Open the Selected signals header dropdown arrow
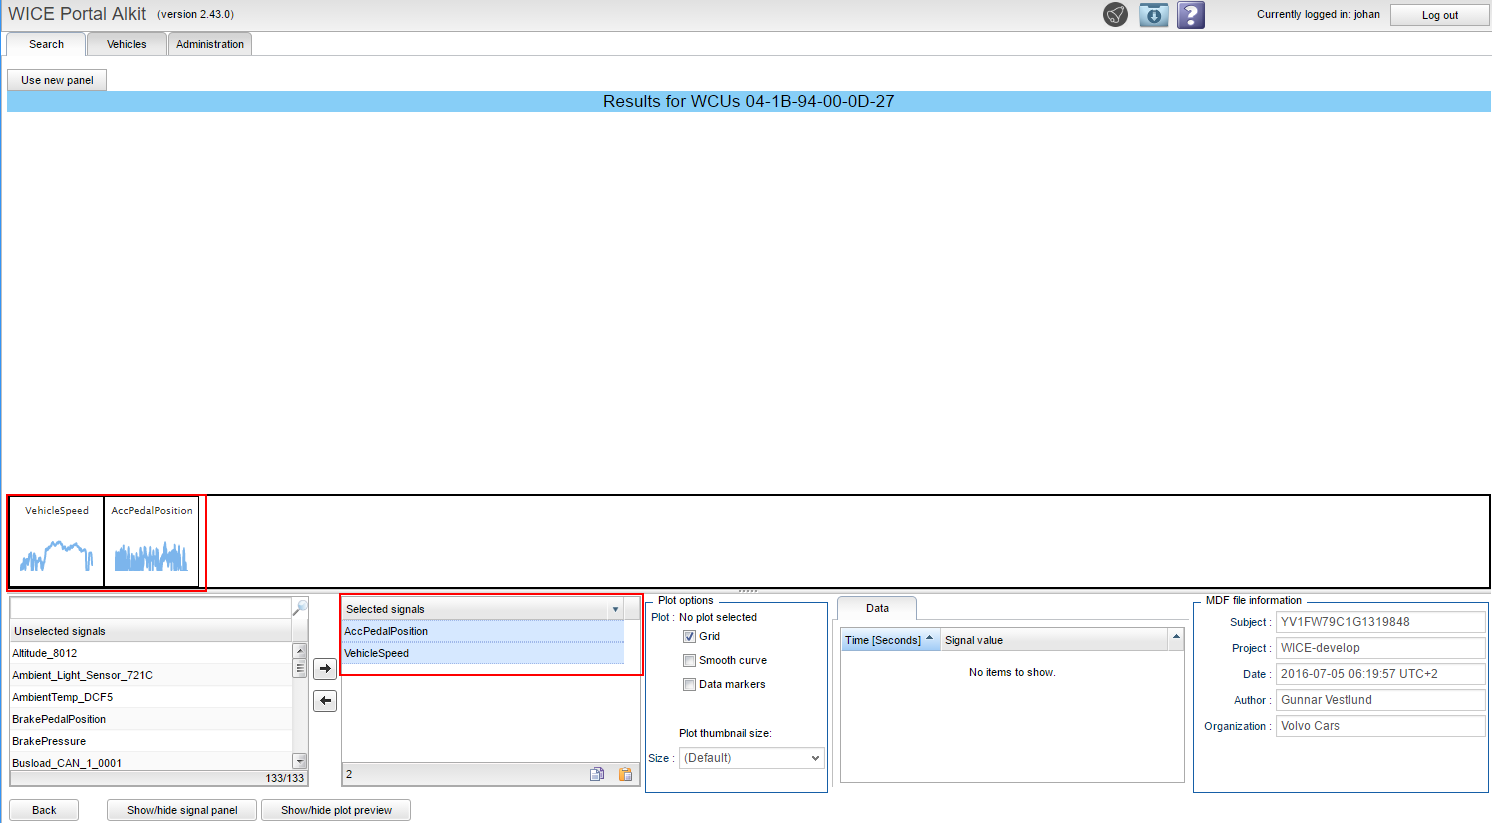1492x823 pixels. [615, 609]
